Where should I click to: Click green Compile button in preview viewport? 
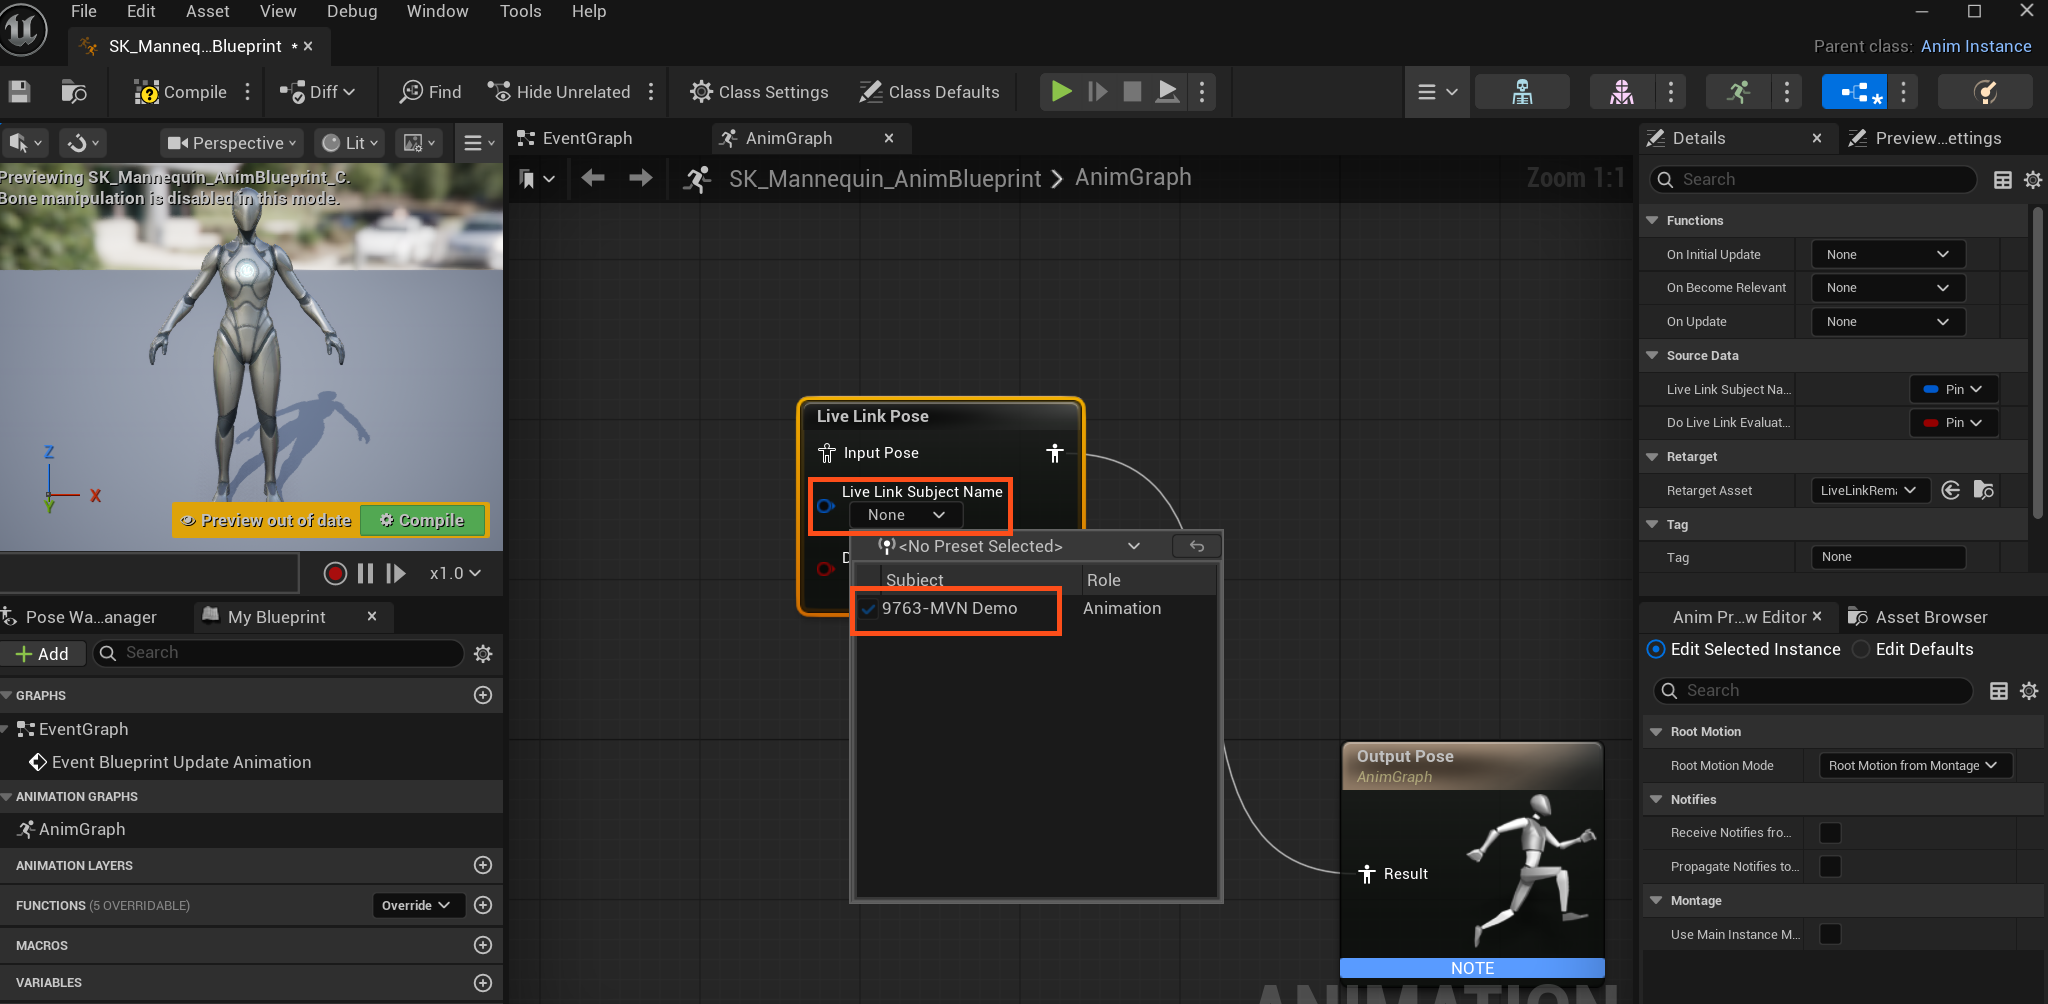click(x=422, y=520)
